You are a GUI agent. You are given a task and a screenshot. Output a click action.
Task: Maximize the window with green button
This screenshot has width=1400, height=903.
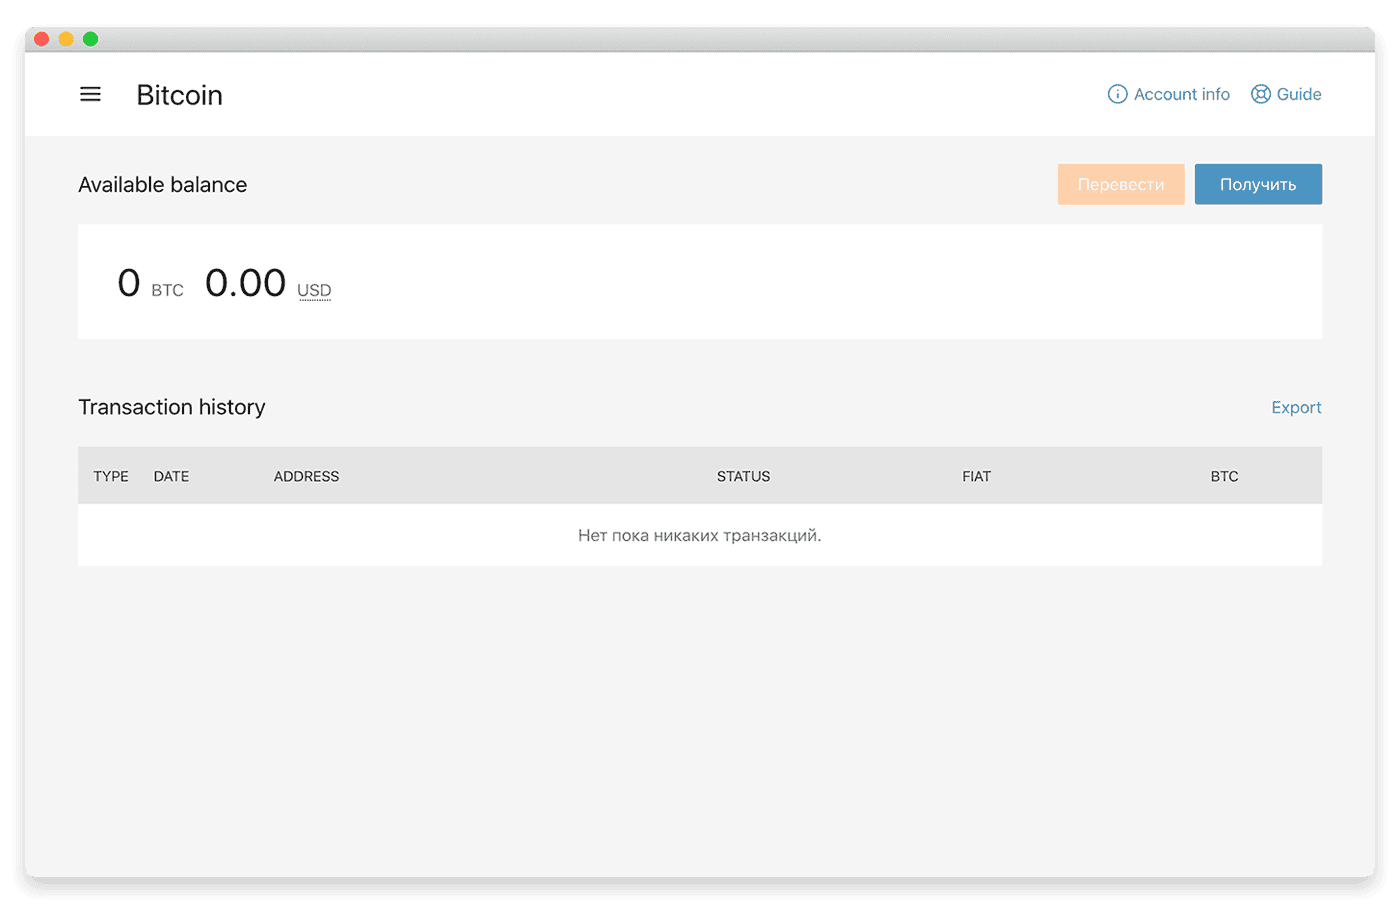click(x=90, y=39)
